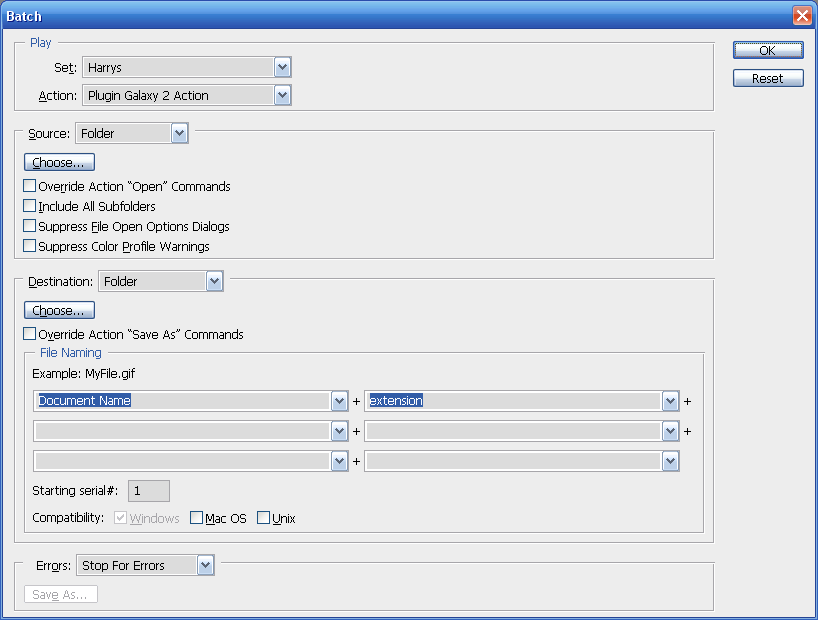Toggle Suppress File Open Options Dialogs
Image resolution: width=818 pixels, height=620 pixels.
(x=30, y=226)
